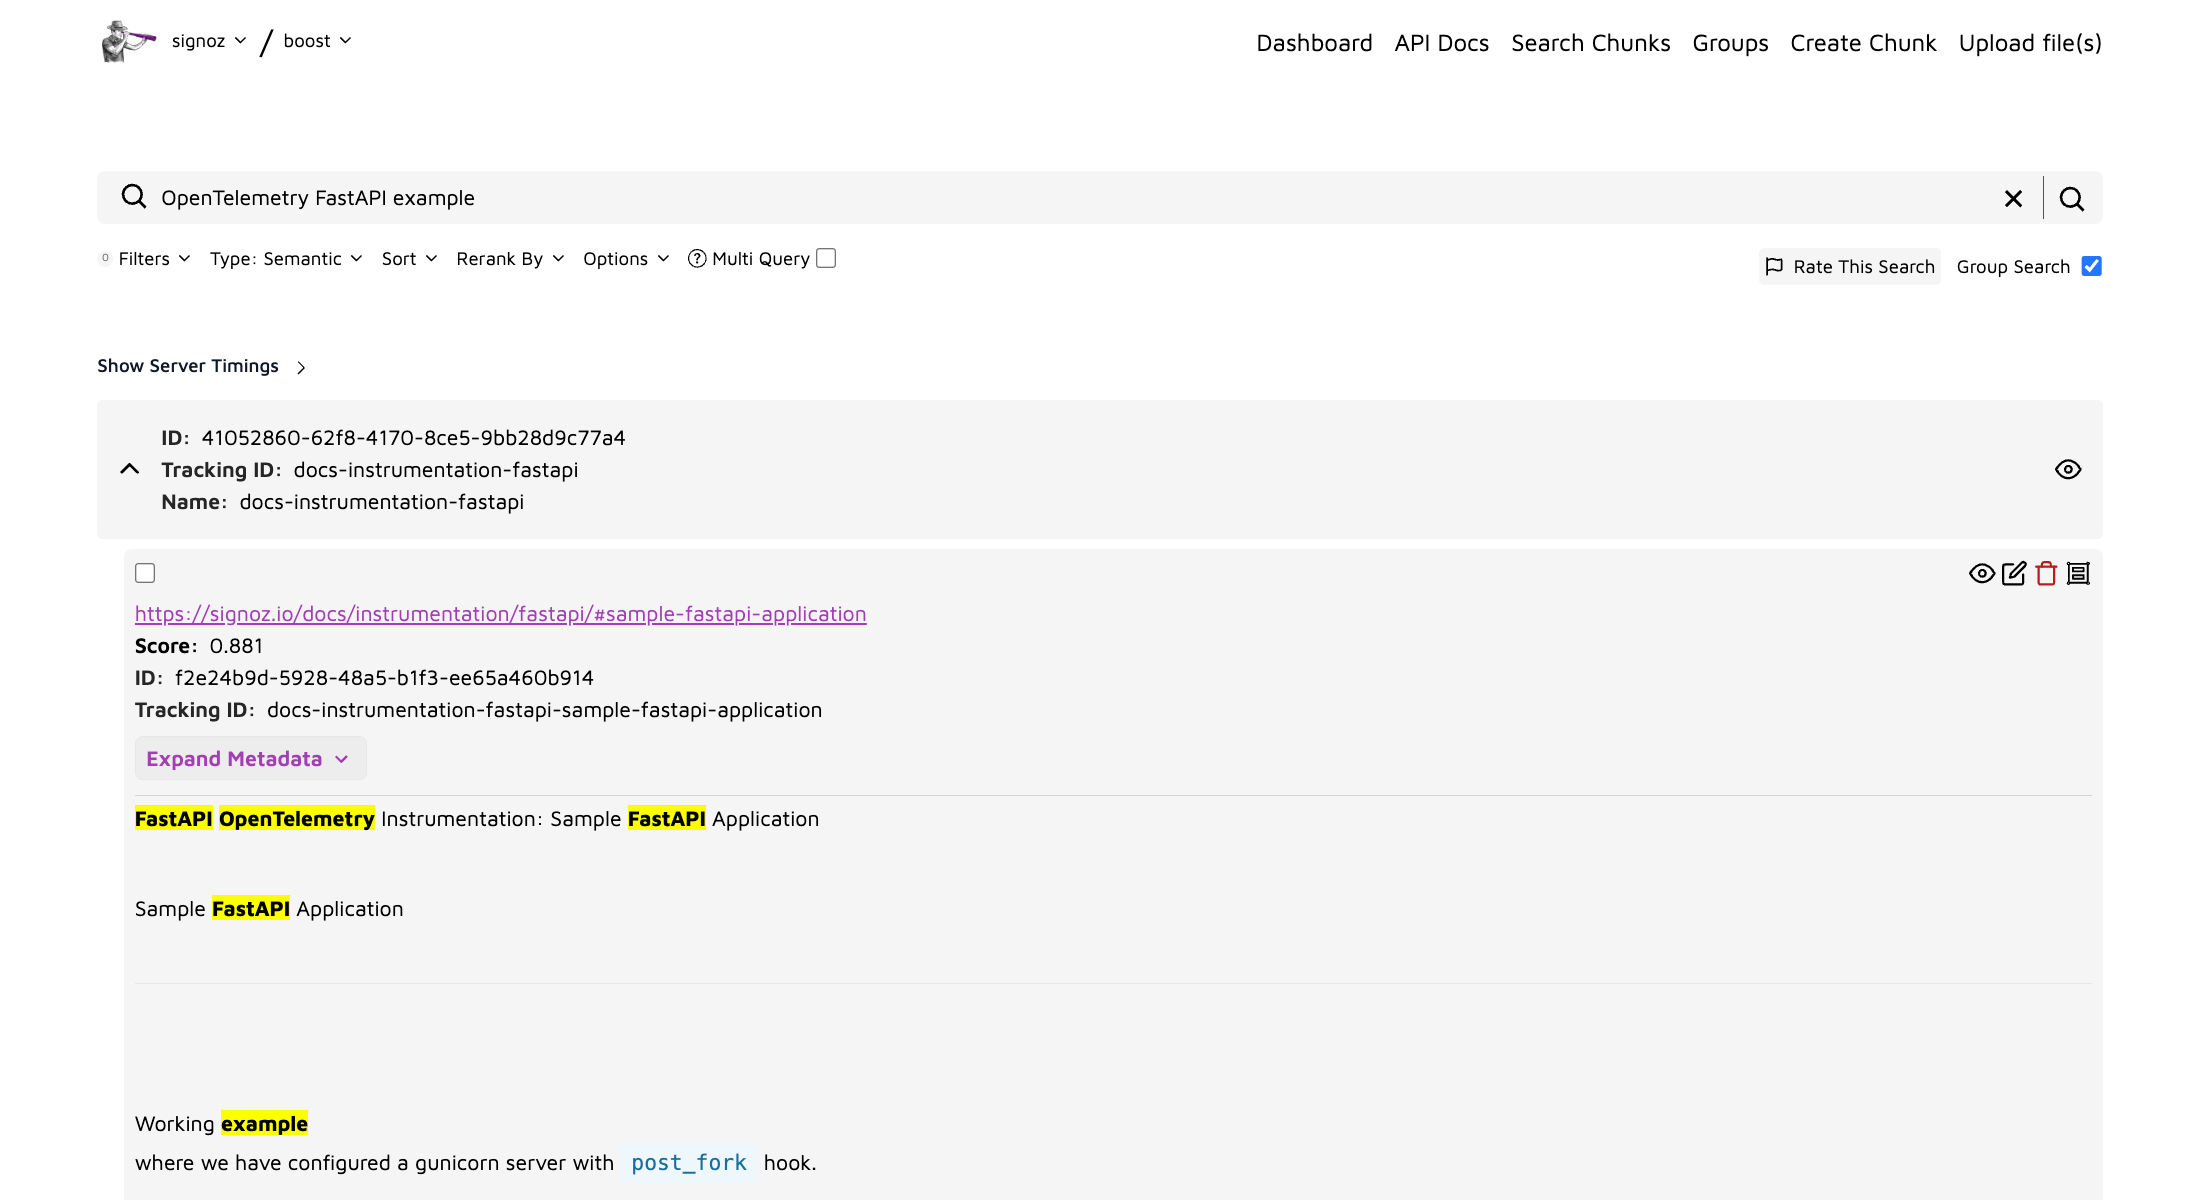The width and height of the screenshot is (2200, 1200).
Task: Click the magnifier icon left of the query
Action: pos(133,196)
